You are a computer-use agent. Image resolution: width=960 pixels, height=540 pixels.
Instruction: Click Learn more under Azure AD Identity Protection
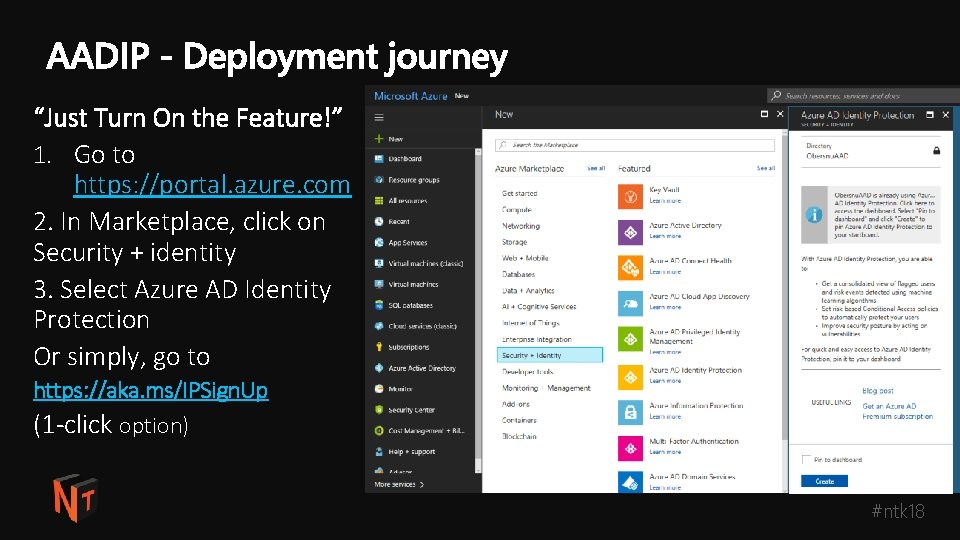tap(665, 381)
